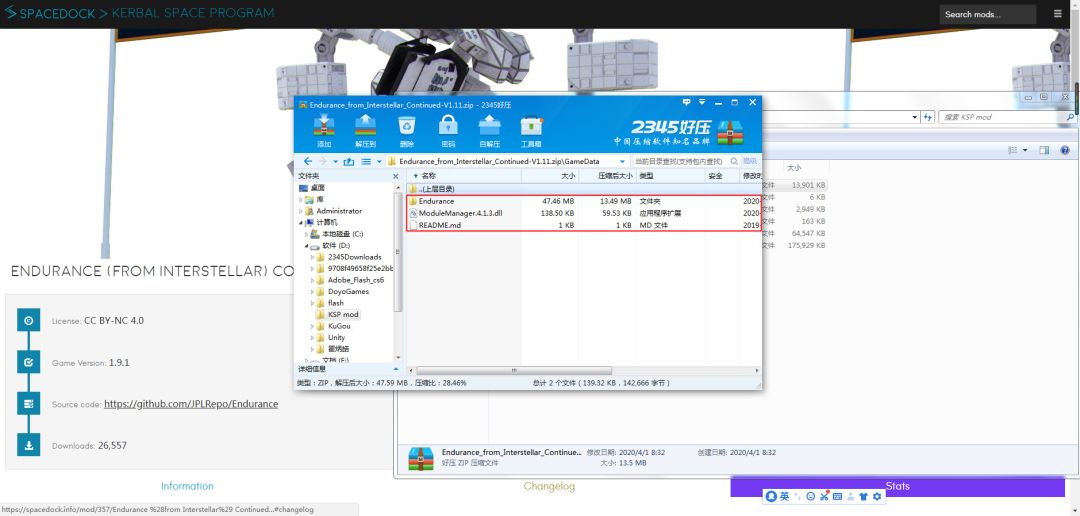1080x516 pixels.
Task: Sort by 大小 column header in archive window
Action: coord(550,176)
